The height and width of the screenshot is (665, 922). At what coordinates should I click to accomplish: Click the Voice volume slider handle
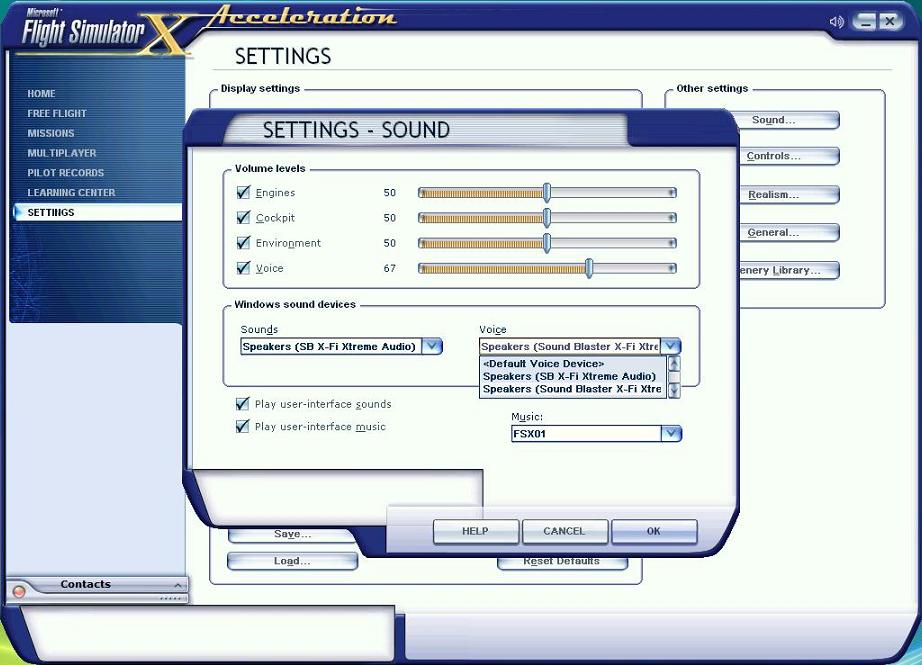tap(589, 268)
